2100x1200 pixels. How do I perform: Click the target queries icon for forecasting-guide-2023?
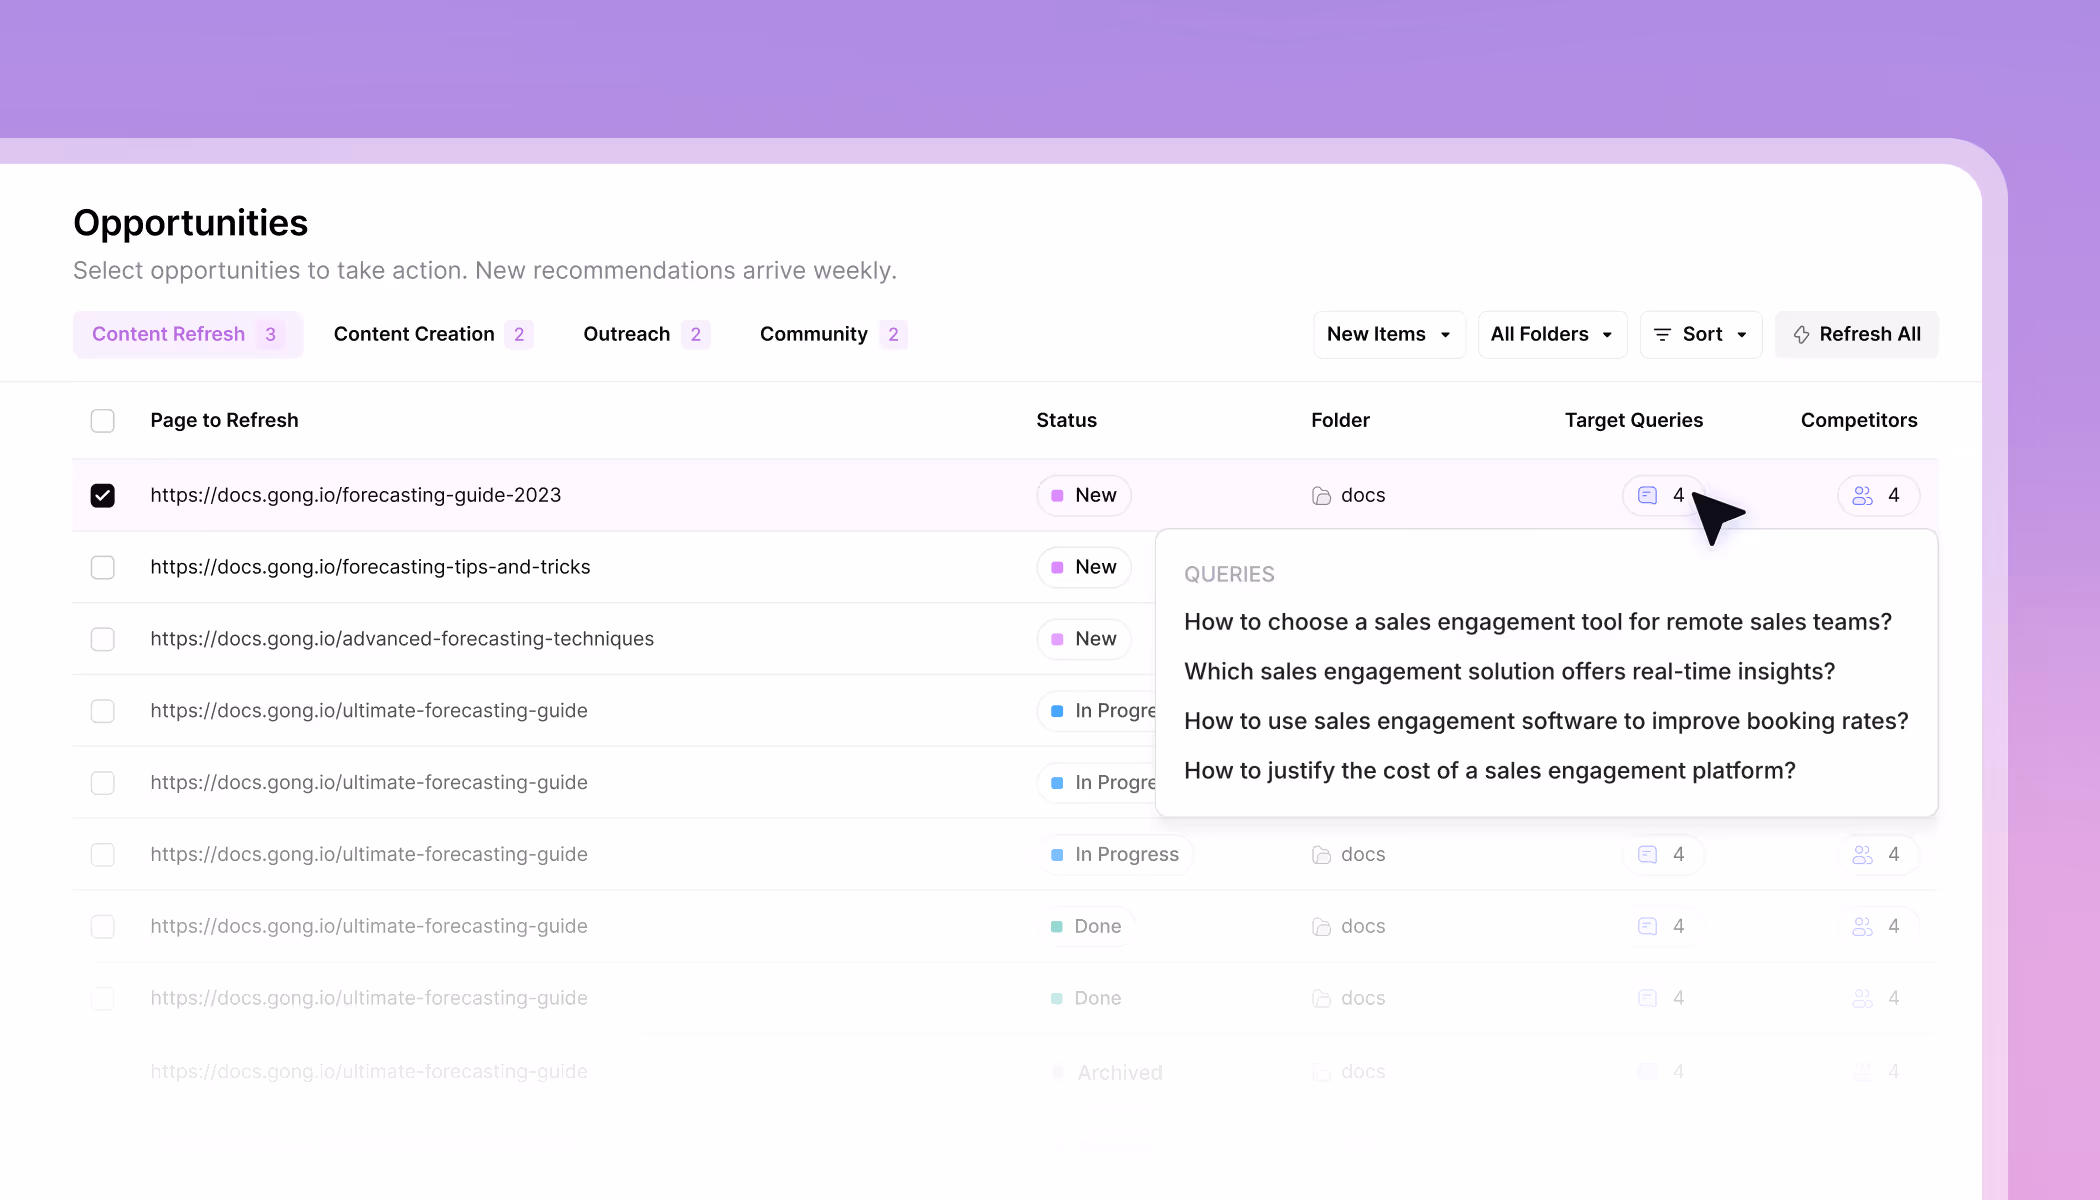(1647, 495)
